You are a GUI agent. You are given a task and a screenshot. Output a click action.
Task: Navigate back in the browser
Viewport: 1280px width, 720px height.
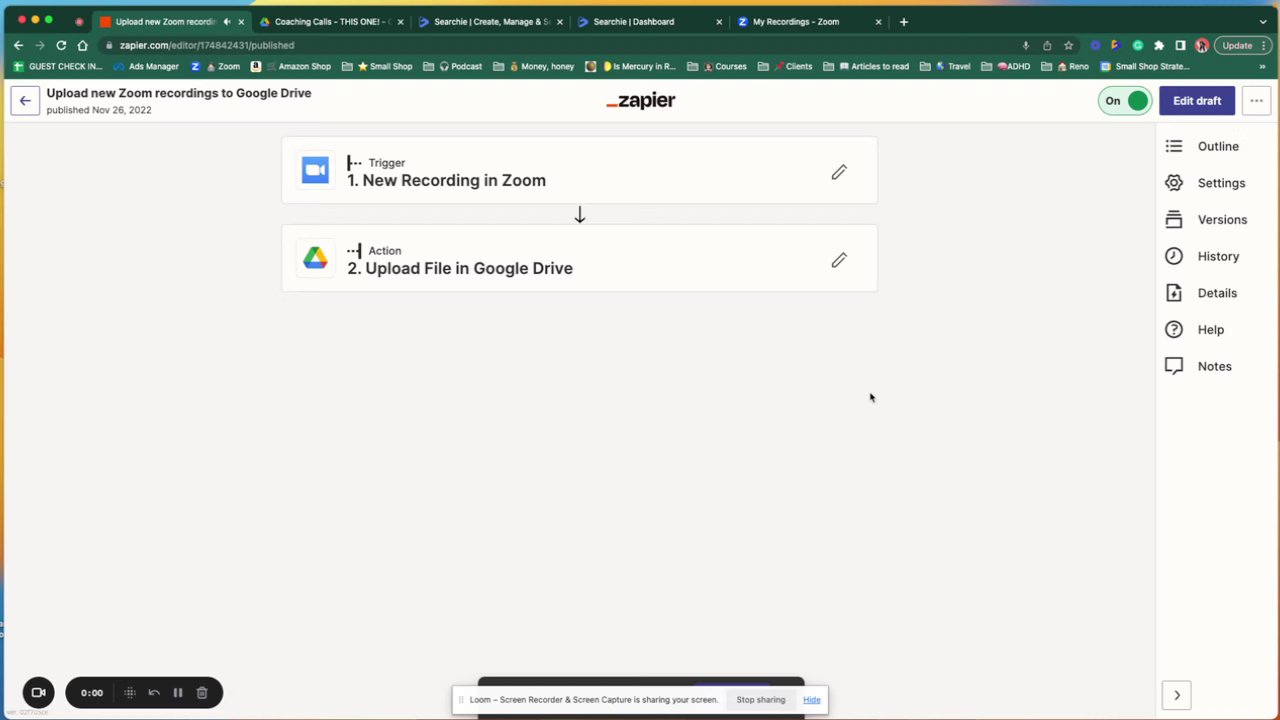pos(18,45)
